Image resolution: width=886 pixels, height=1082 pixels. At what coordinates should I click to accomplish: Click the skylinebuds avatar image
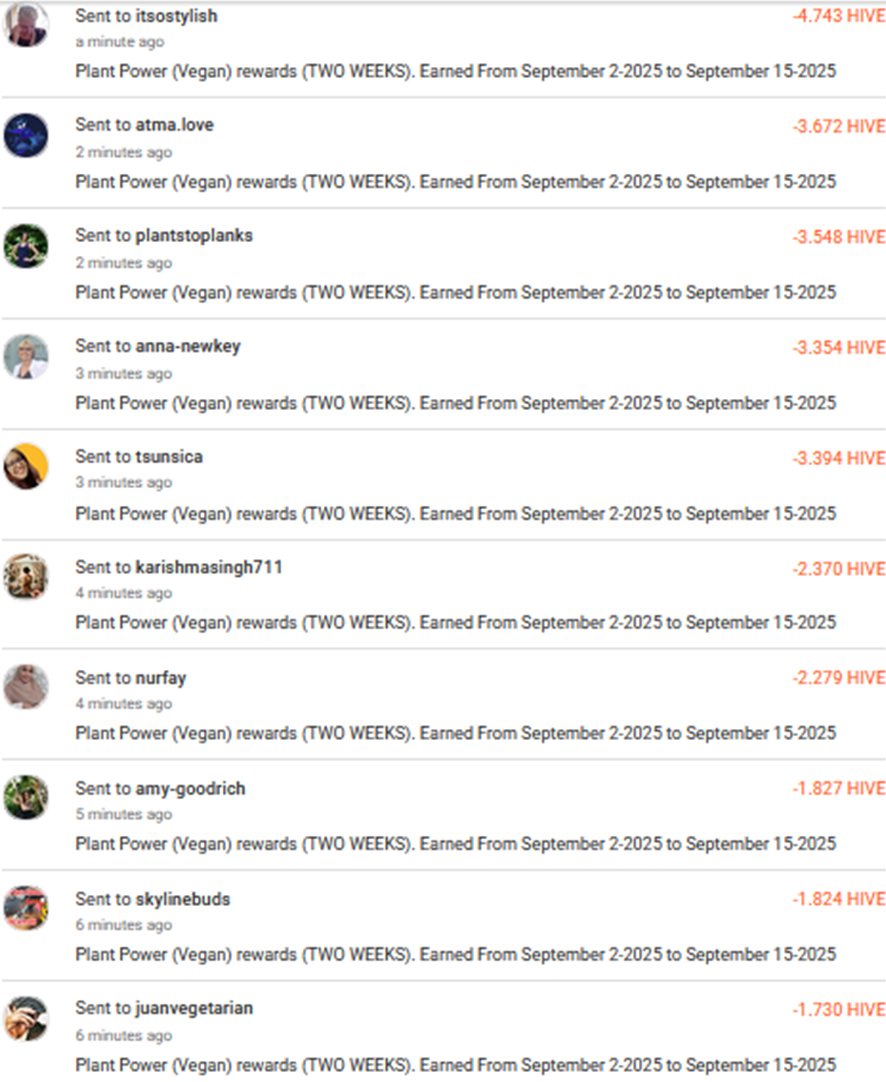pyautogui.click(x=26, y=908)
